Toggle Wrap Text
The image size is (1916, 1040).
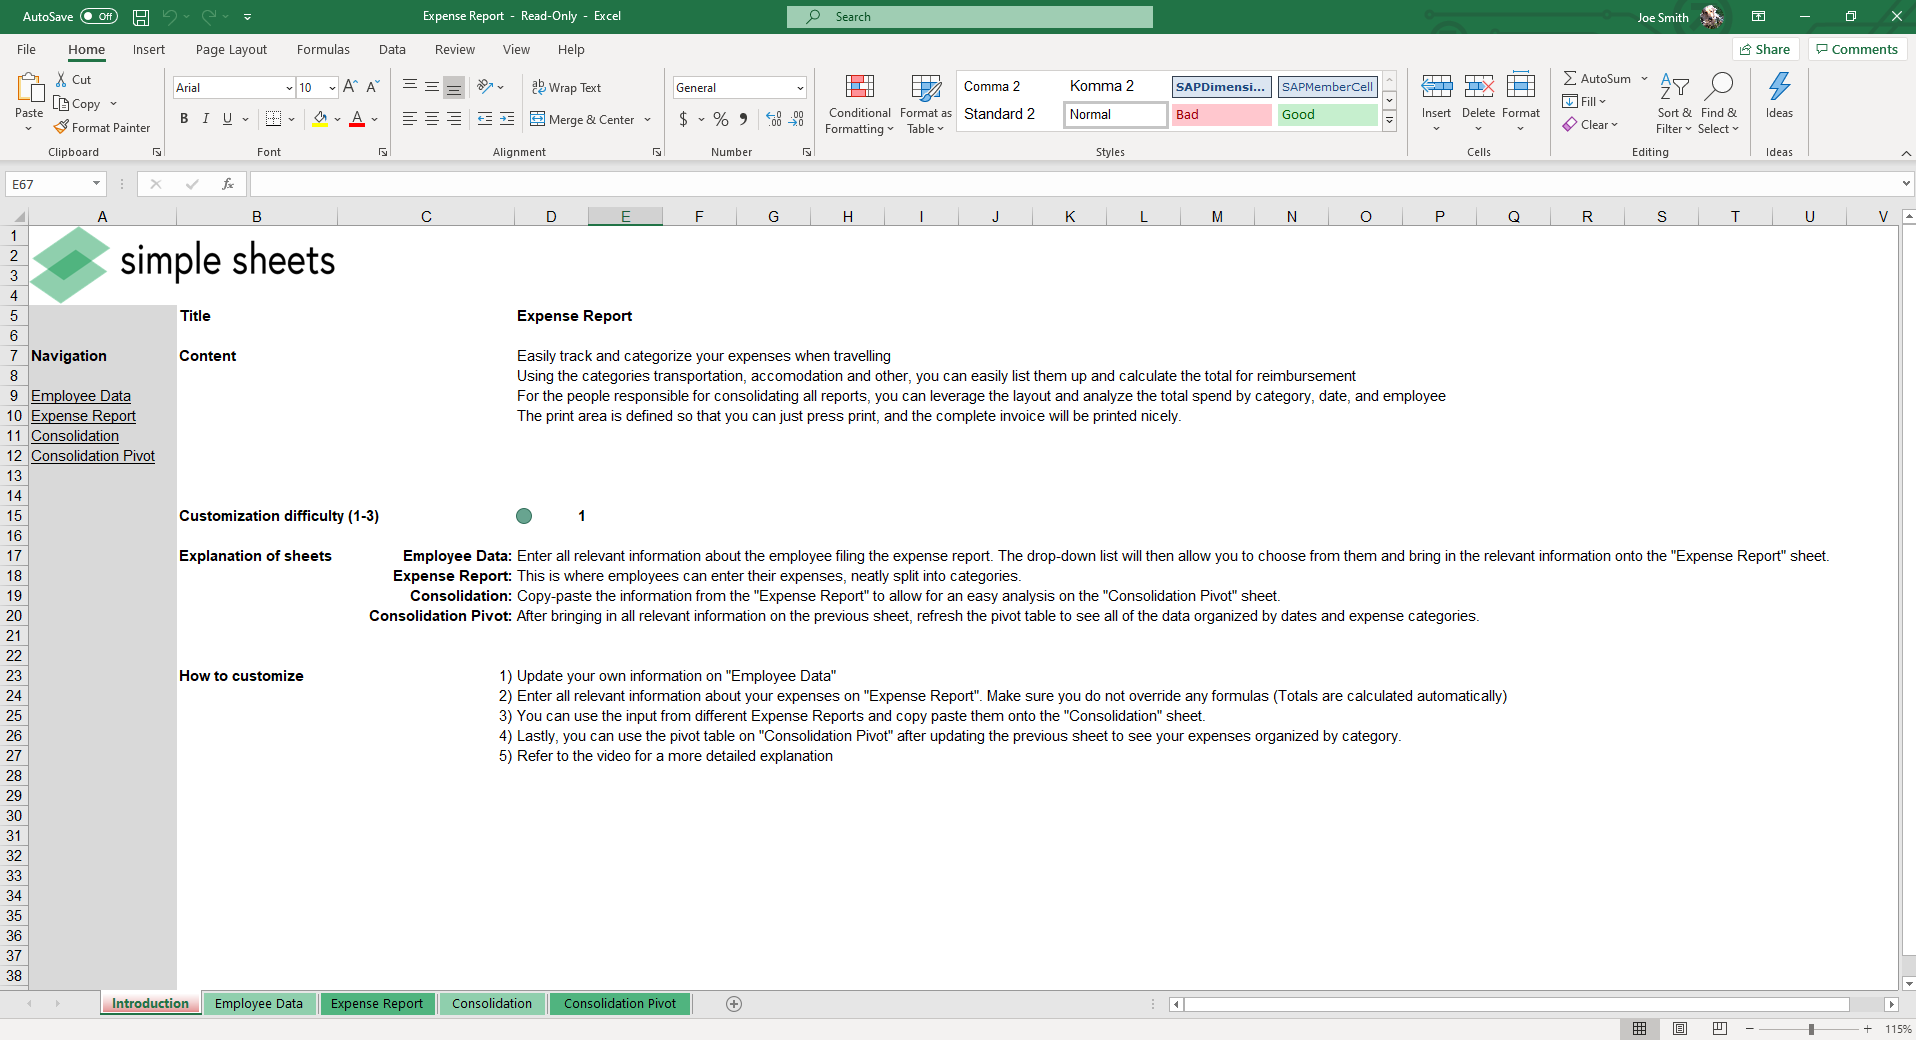566,87
